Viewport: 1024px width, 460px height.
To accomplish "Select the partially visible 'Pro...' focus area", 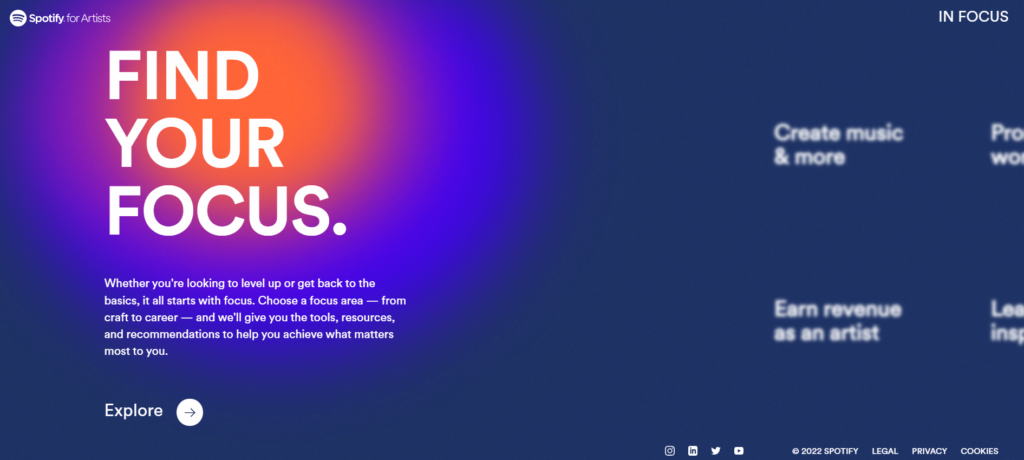I will (x=1007, y=145).
